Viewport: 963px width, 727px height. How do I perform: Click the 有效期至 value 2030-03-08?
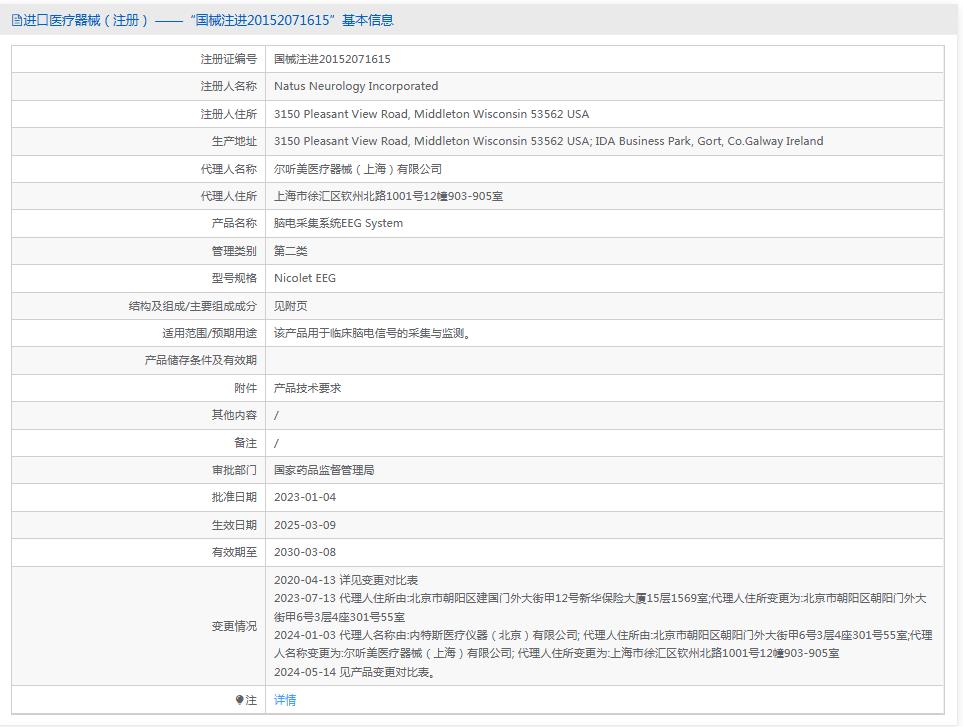(x=307, y=551)
